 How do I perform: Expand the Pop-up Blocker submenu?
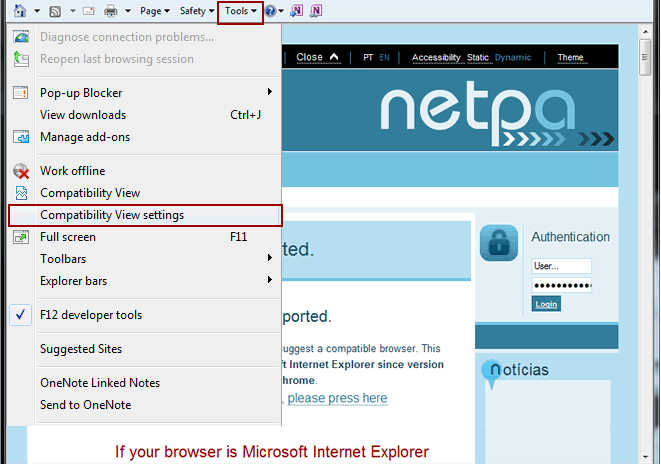tap(269, 92)
